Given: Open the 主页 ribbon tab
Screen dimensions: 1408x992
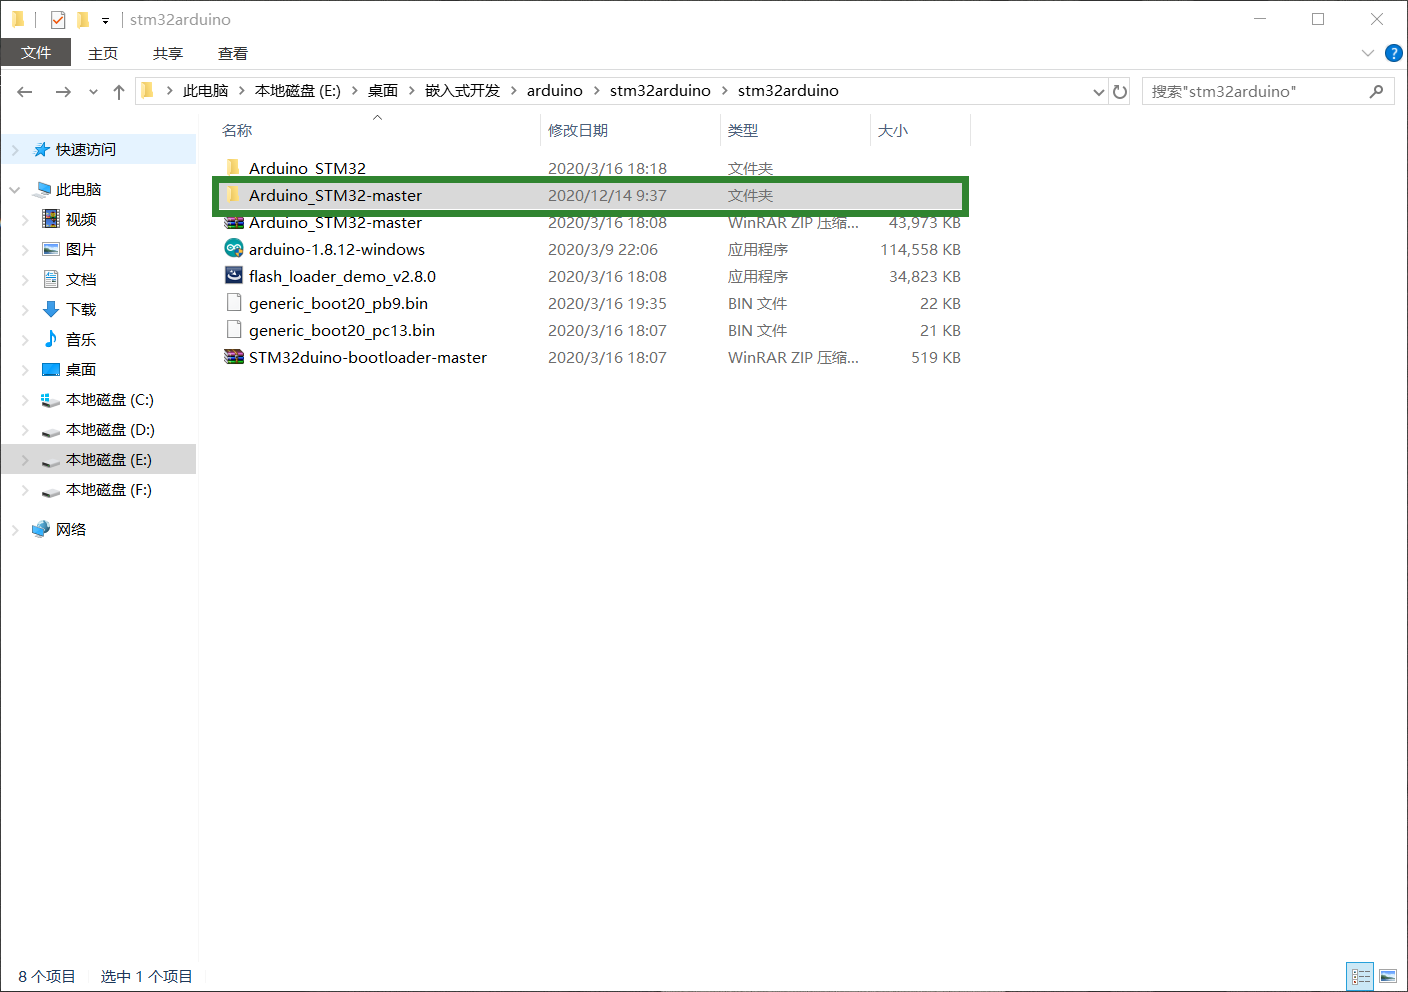Looking at the screenshot, I should tap(103, 53).
